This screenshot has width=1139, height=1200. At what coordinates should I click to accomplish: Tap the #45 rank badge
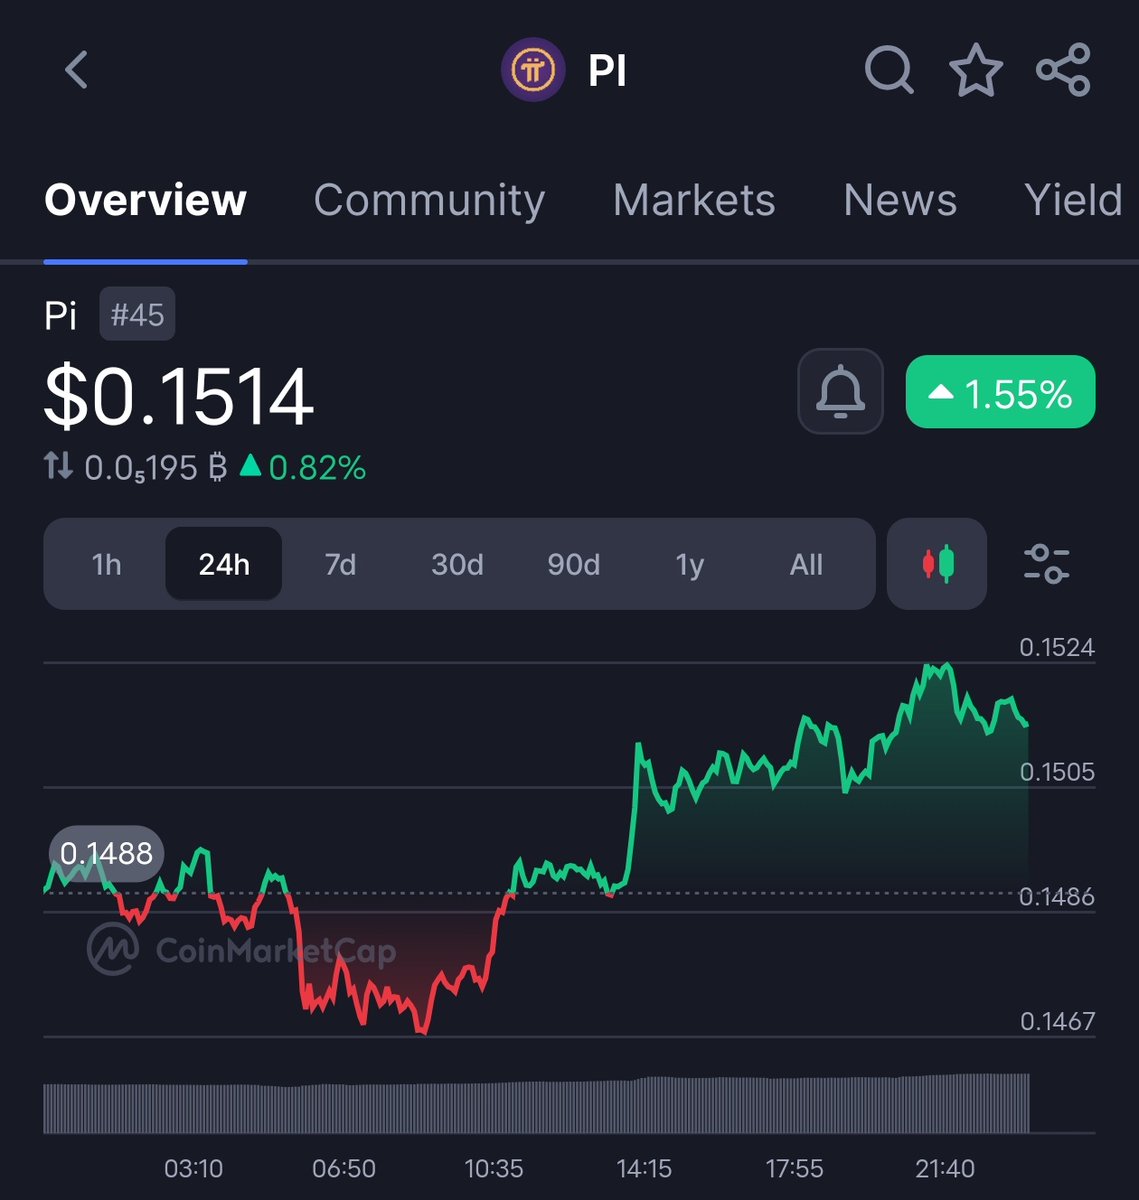[x=138, y=315]
